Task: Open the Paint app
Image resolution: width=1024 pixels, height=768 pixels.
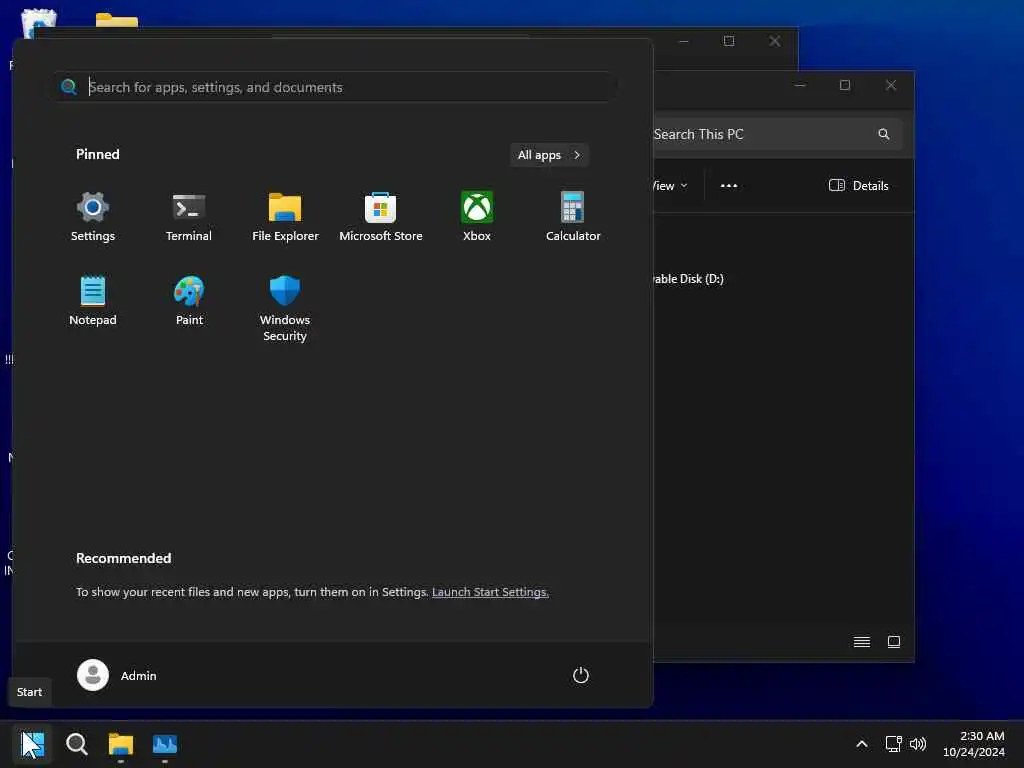Action: click(x=189, y=300)
